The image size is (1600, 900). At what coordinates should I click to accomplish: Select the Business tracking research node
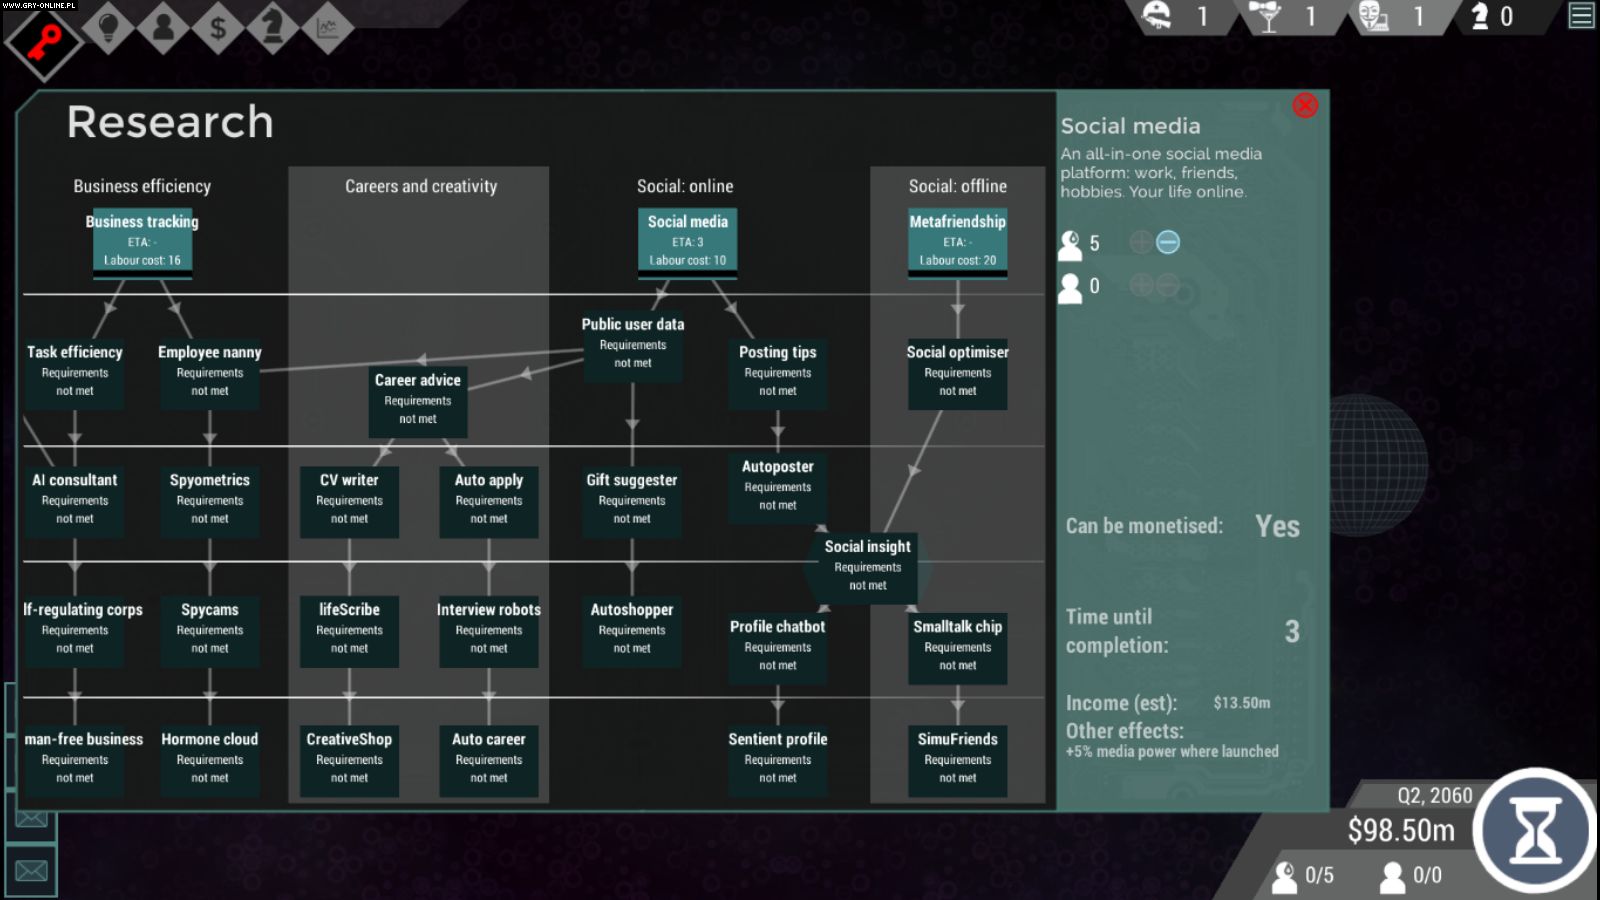142,241
